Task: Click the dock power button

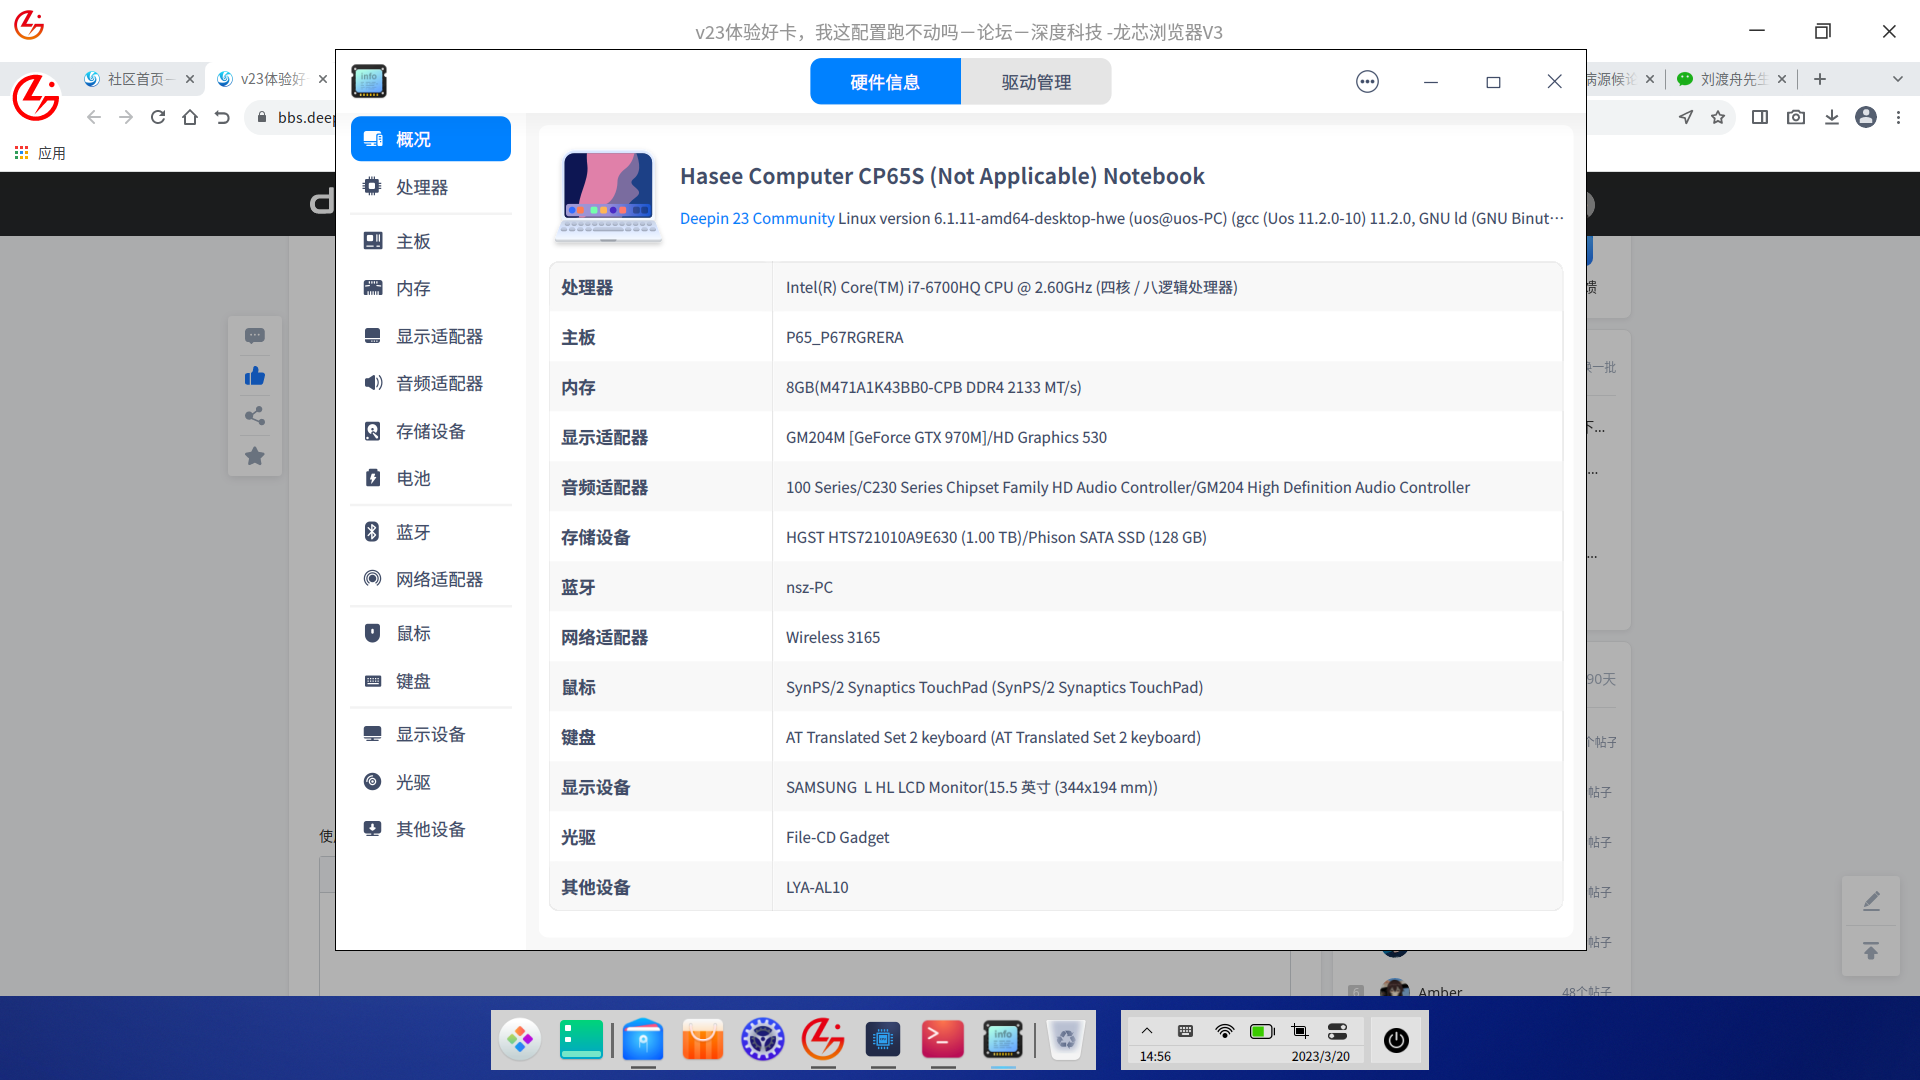Action: tap(1396, 1040)
